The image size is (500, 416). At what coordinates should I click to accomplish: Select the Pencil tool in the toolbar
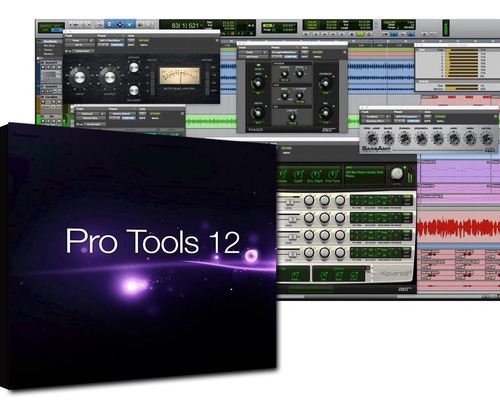point(149,24)
